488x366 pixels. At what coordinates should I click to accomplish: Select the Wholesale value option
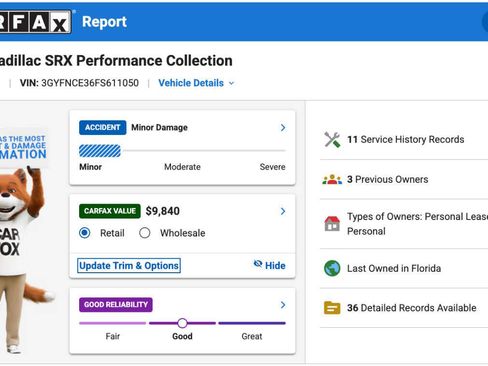[145, 233]
